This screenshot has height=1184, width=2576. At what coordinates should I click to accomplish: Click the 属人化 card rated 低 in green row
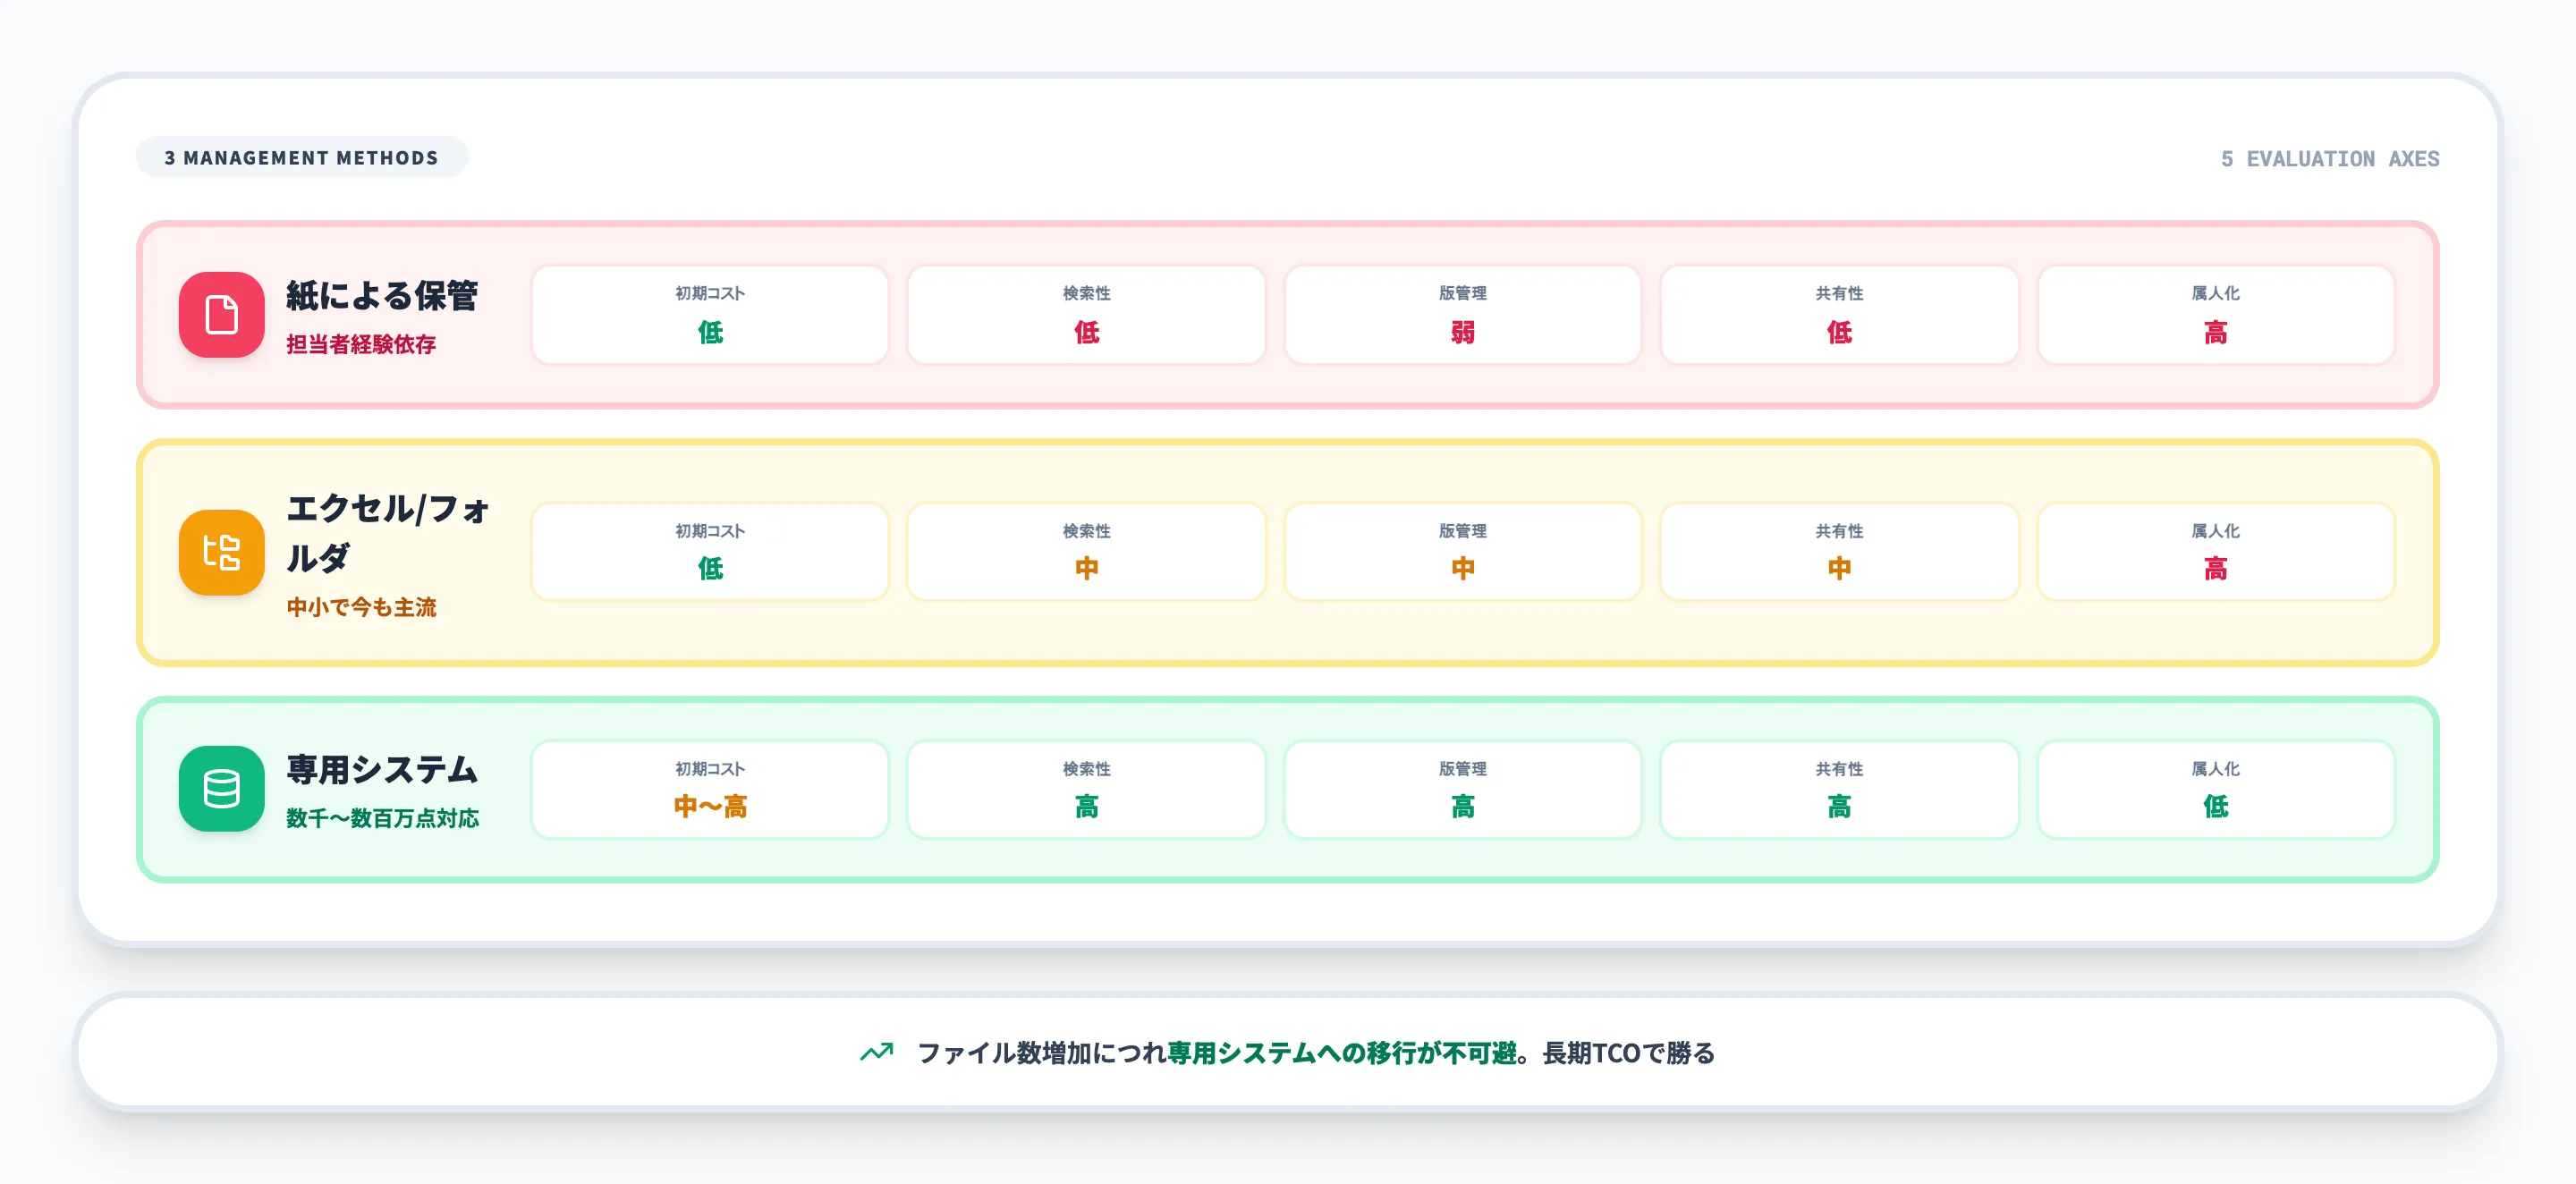2216,789
